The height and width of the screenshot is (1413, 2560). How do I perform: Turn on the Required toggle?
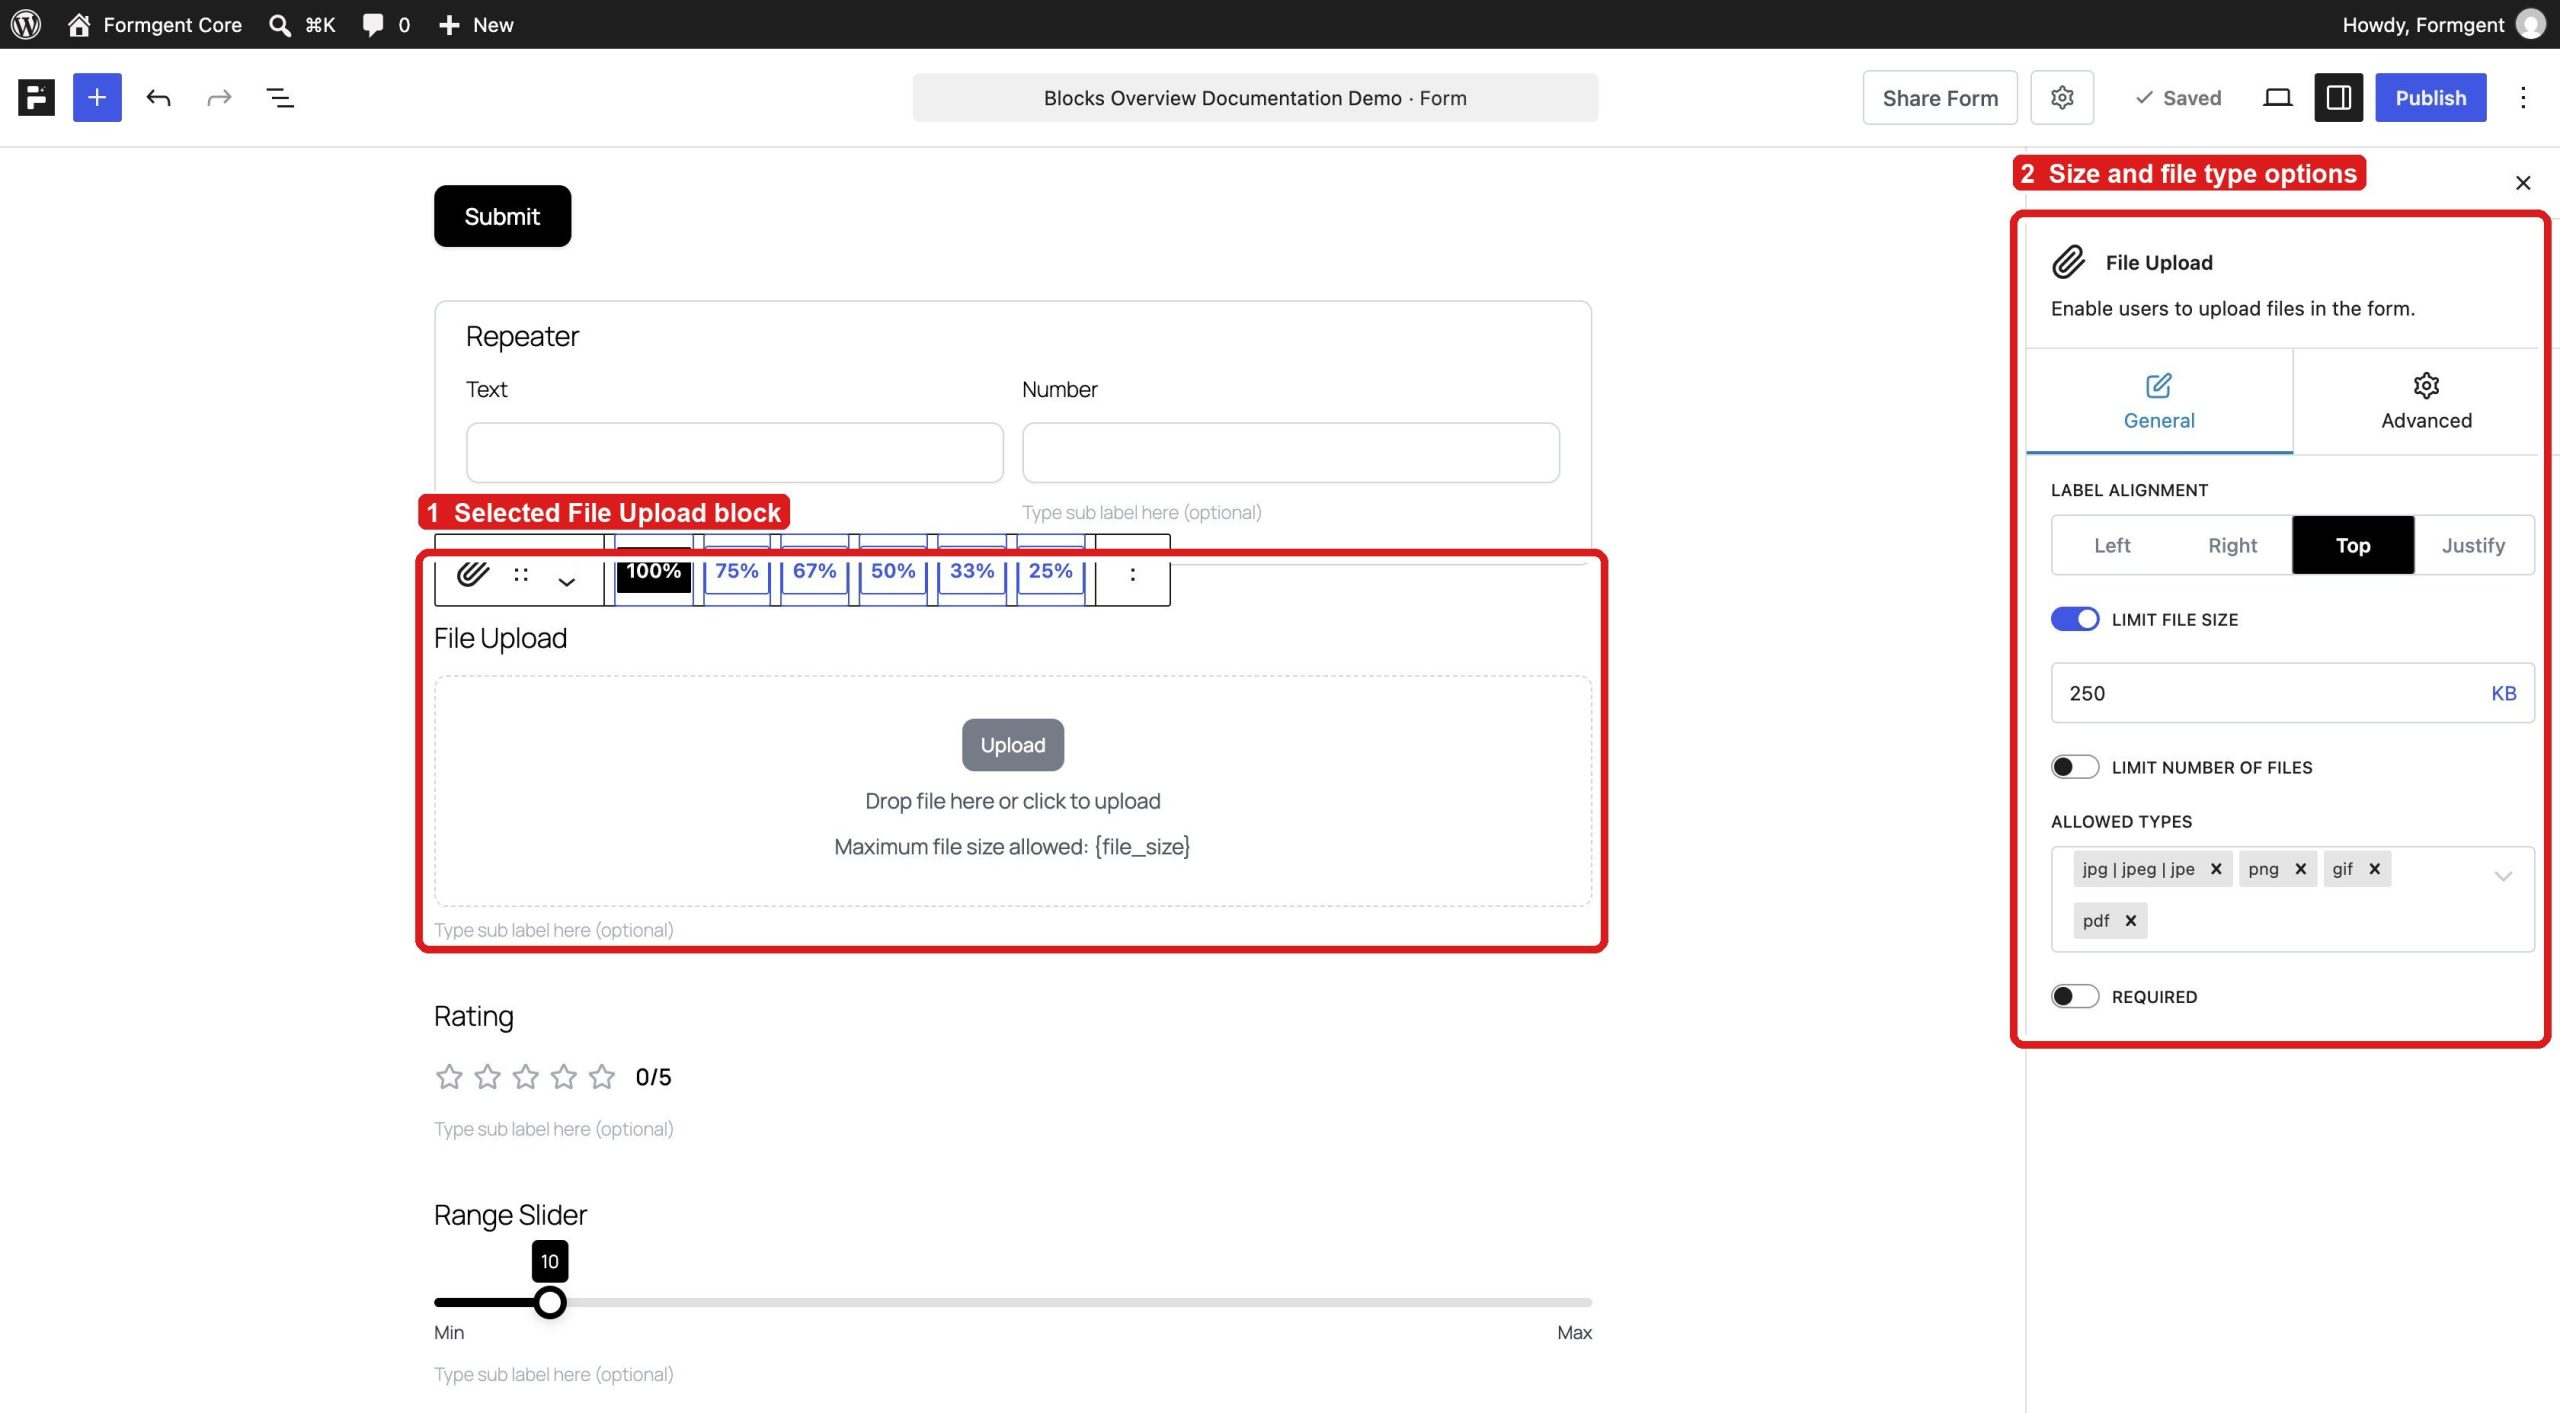[2075, 996]
